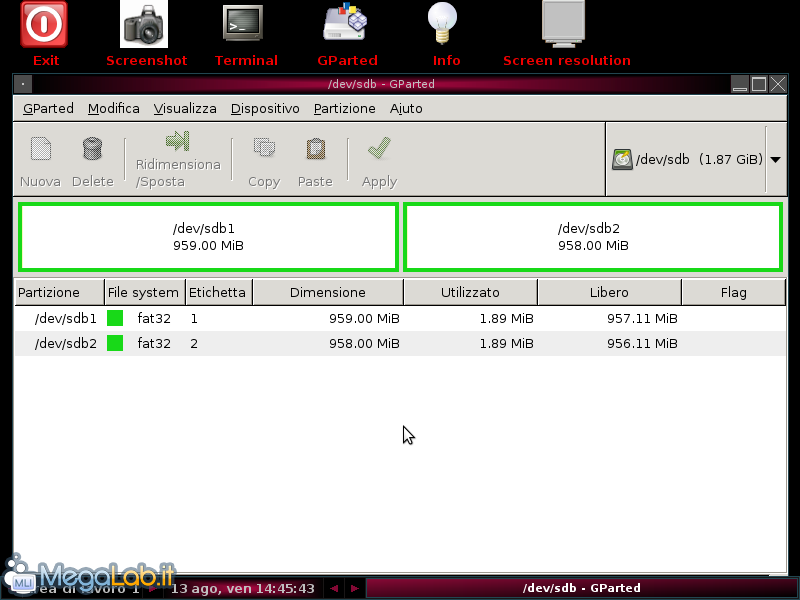This screenshot has width=800, height=600.
Task: Click the Apply checkmark toolbar icon
Action: tap(379, 148)
